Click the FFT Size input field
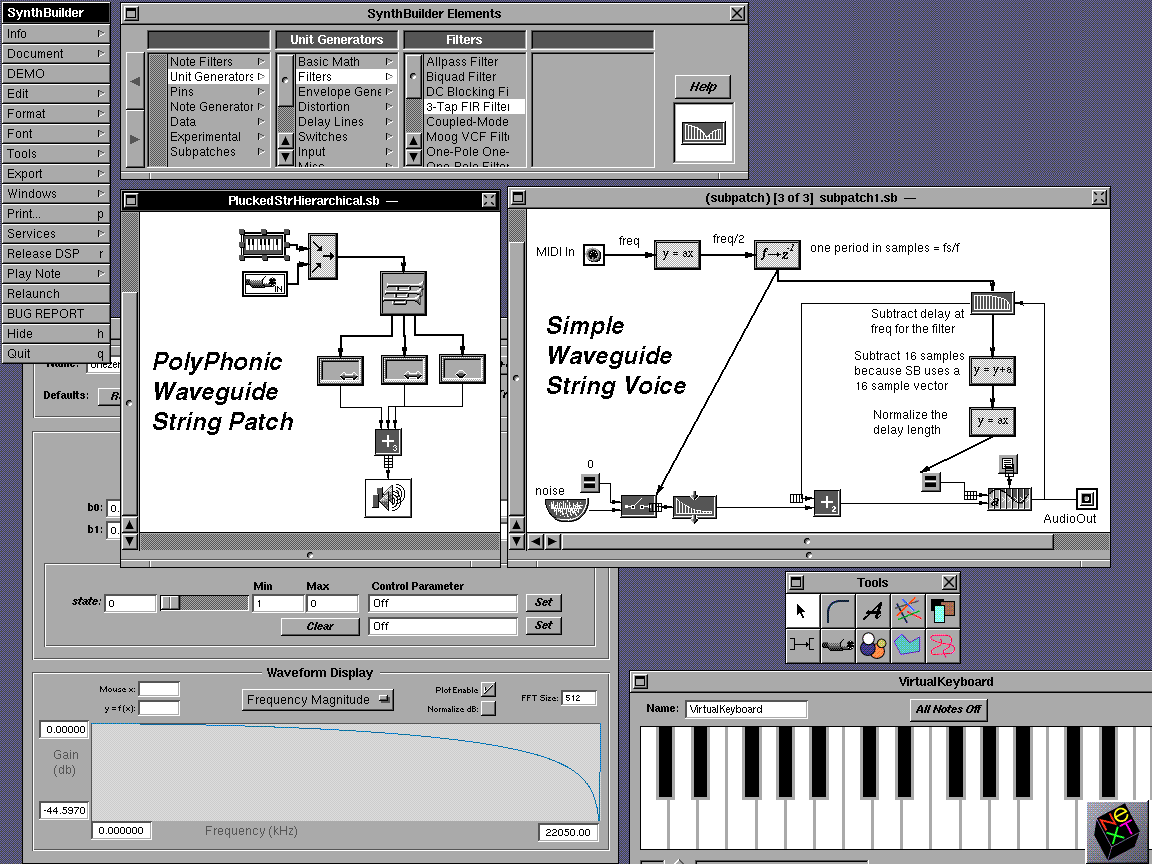Viewport: 1152px width, 864px height. click(x=579, y=698)
